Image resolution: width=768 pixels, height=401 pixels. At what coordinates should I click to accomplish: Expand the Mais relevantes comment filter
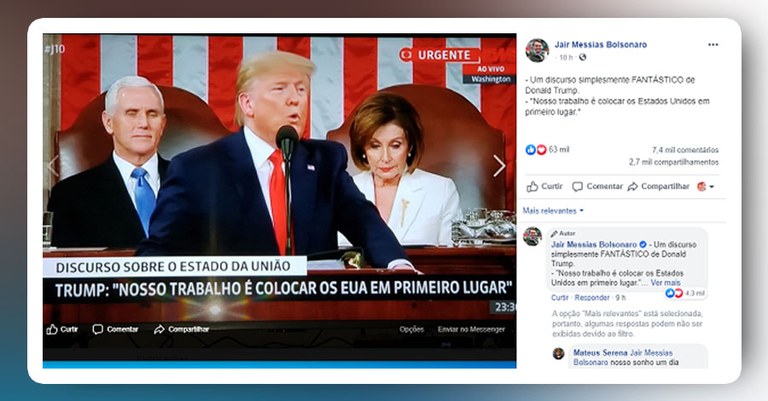(553, 211)
